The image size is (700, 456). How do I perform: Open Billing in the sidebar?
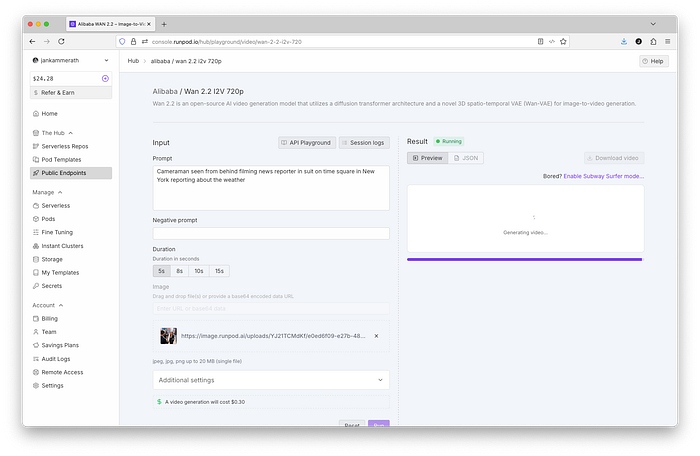tap(50, 319)
